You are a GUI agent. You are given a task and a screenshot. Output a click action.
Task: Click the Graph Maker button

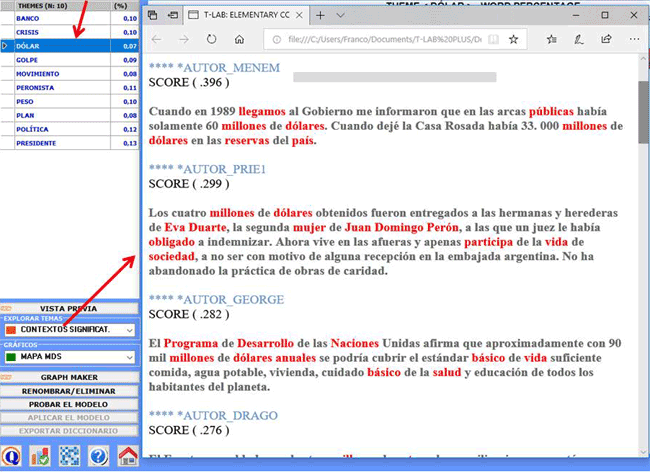click(69, 377)
